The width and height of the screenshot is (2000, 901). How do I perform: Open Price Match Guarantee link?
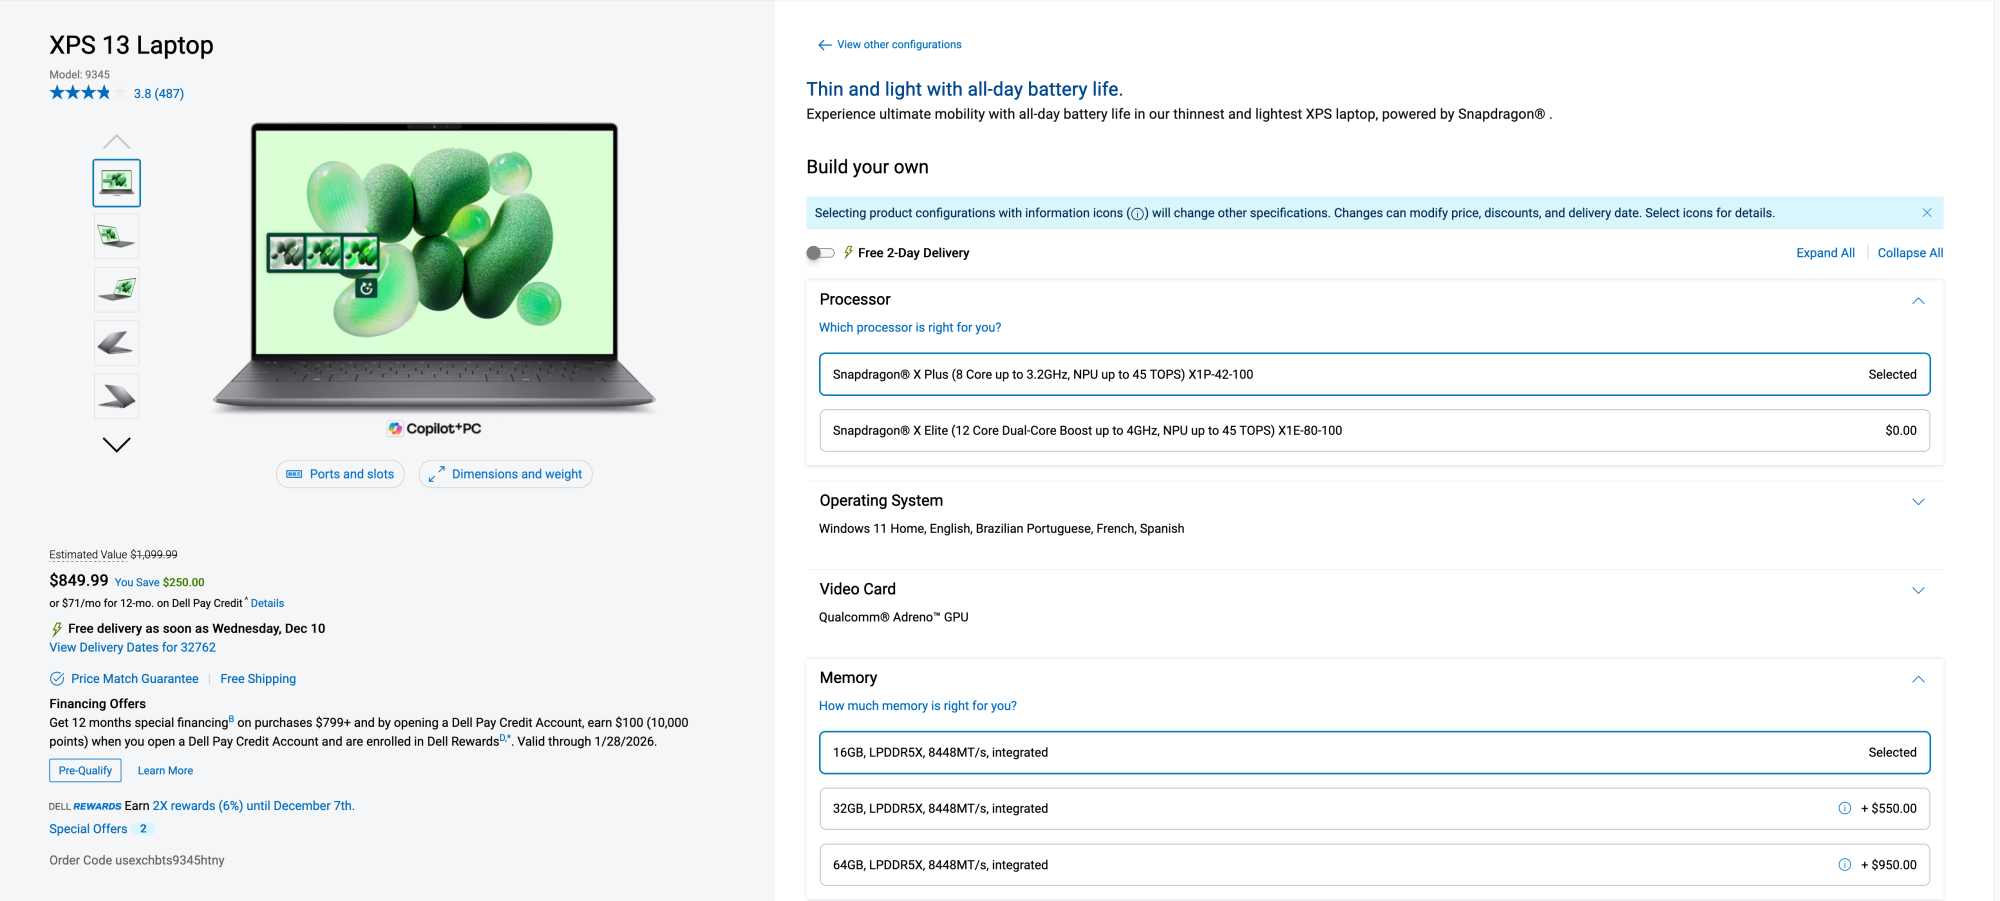(135, 679)
